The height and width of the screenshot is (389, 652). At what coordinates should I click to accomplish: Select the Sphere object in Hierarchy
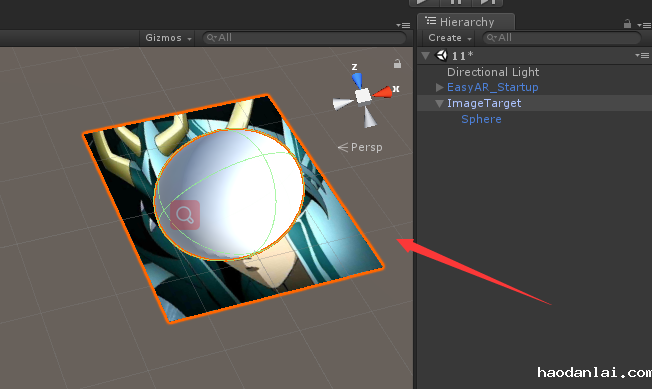point(481,119)
